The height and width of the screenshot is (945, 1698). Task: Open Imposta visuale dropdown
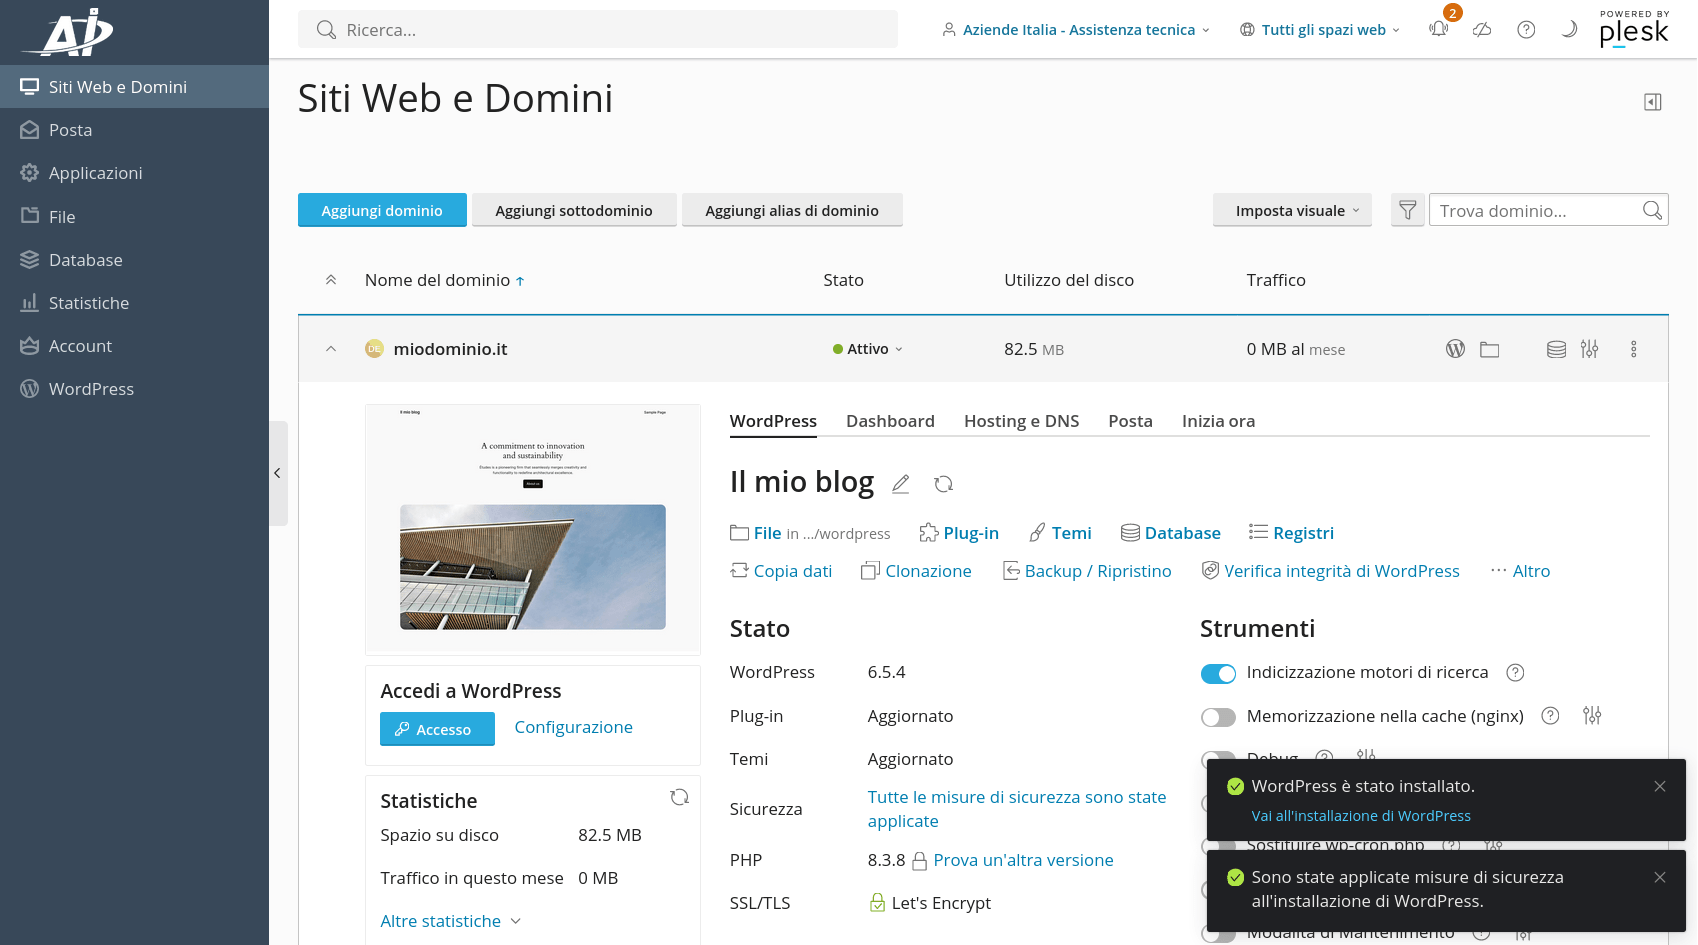(x=1292, y=210)
